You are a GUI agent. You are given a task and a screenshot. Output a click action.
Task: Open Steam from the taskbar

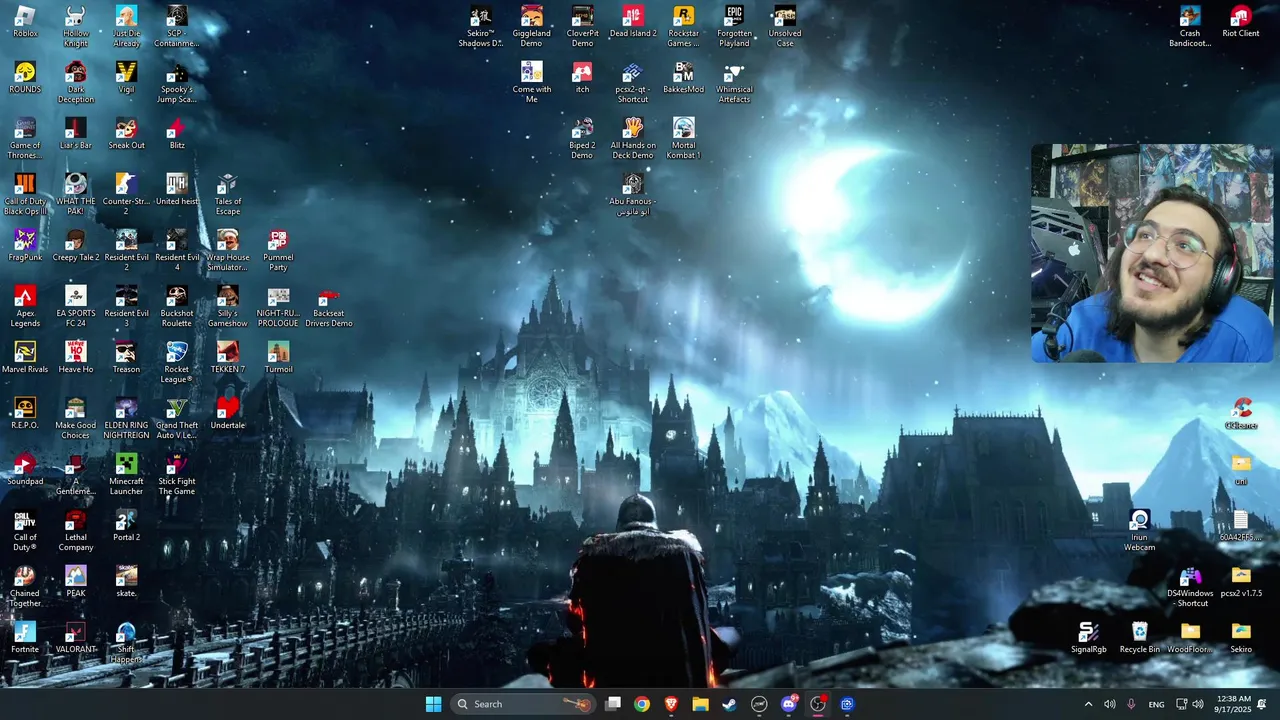(730, 704)
